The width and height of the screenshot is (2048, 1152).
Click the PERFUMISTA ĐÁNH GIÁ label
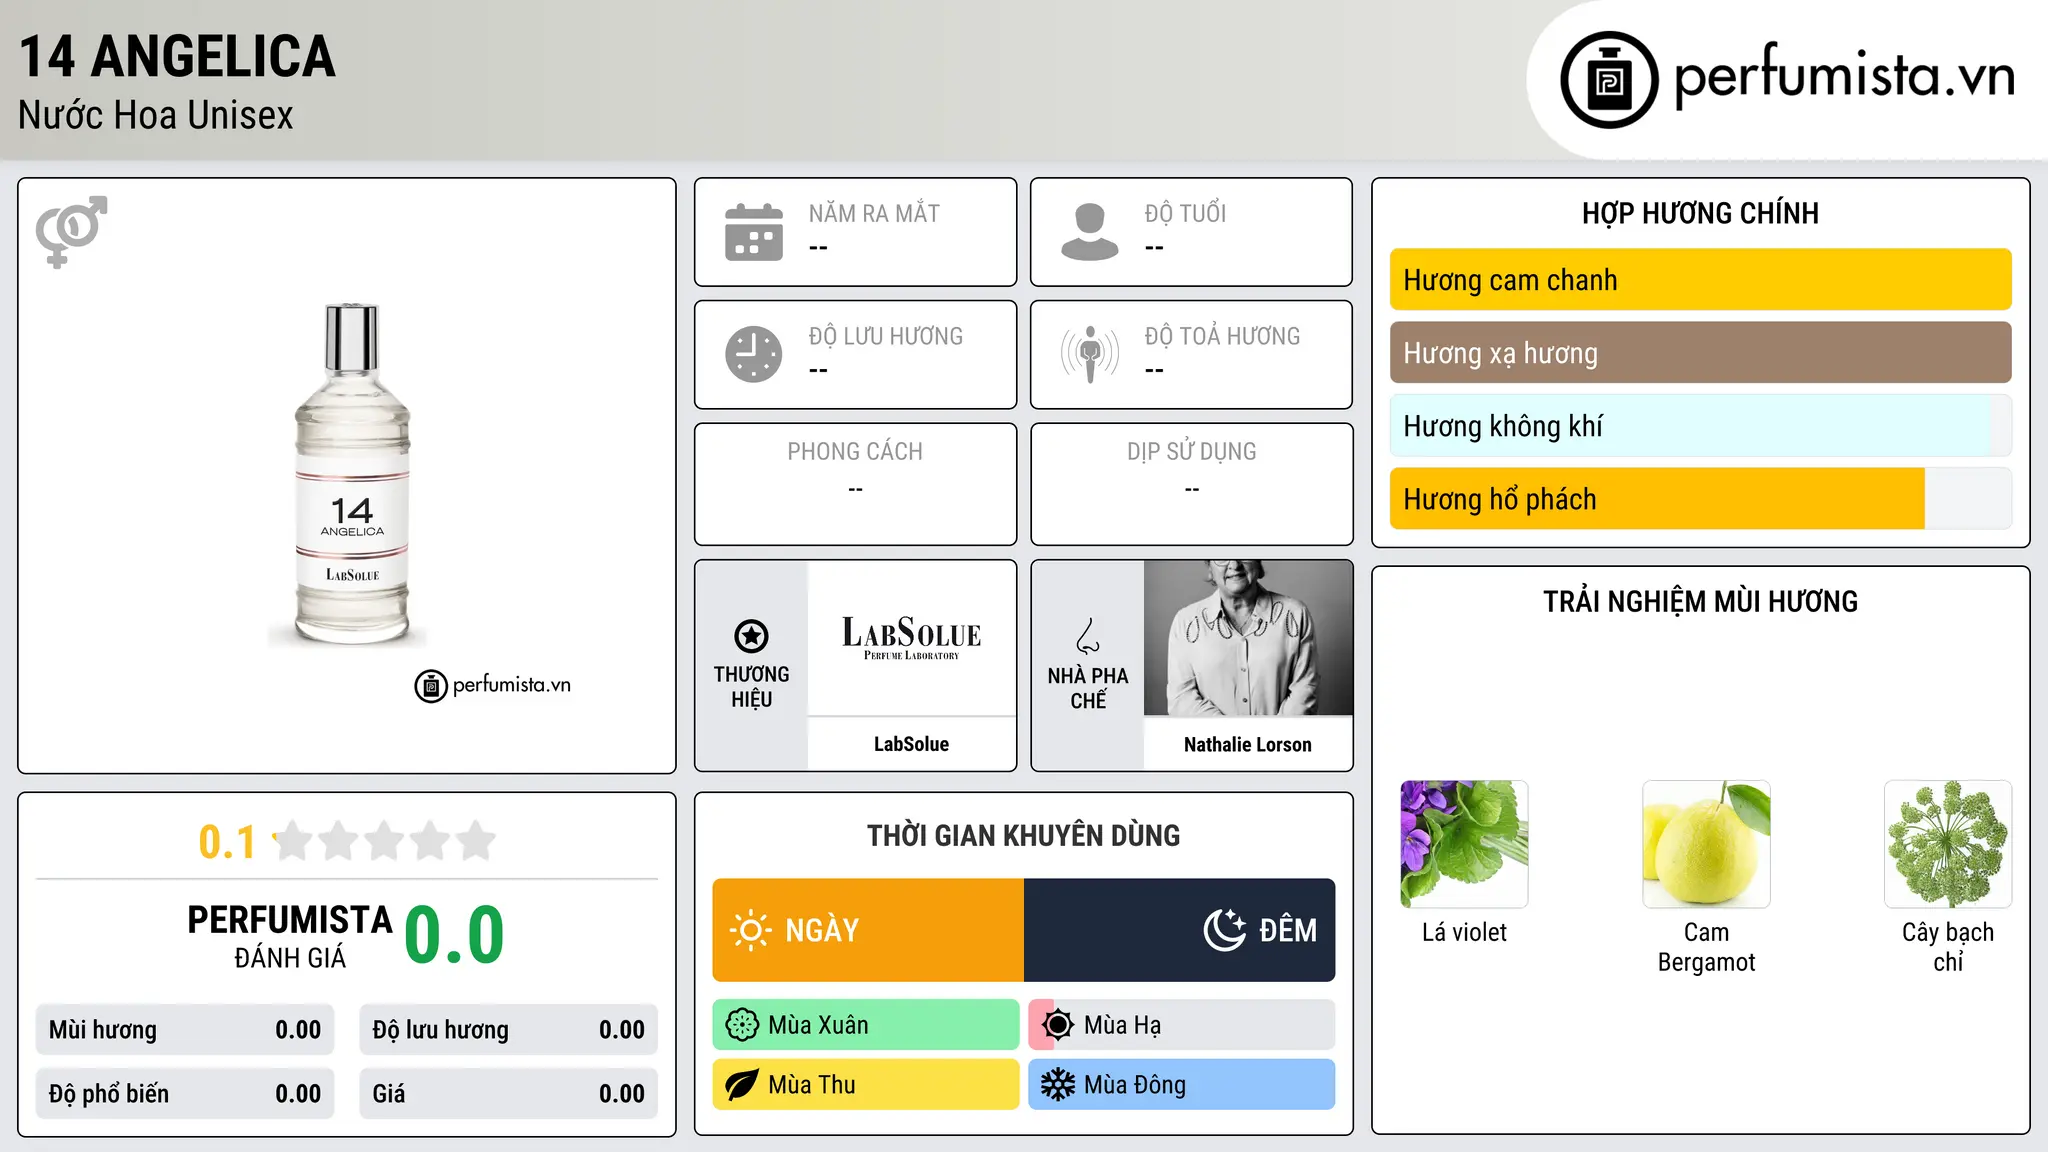click(x=290, y=937)
